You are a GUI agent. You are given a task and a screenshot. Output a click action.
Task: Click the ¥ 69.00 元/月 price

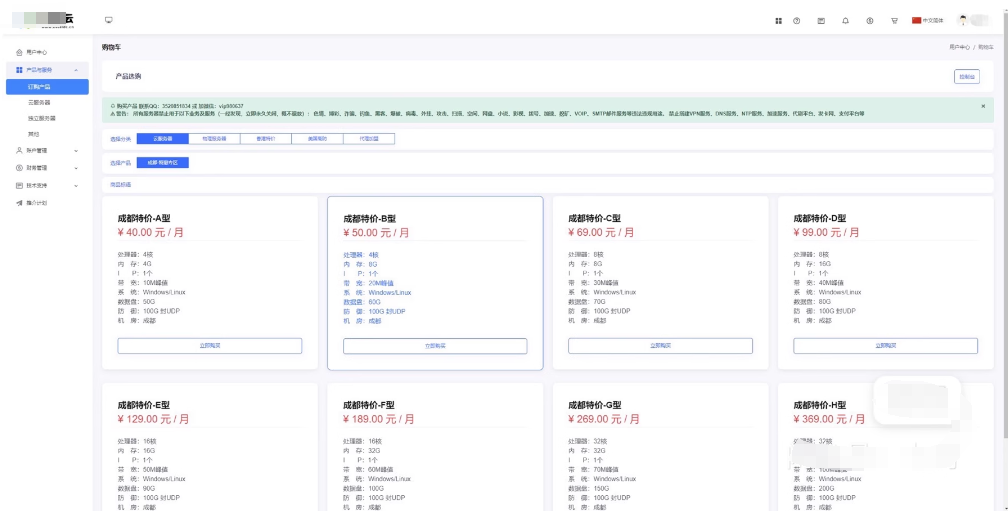coord(601,233)
